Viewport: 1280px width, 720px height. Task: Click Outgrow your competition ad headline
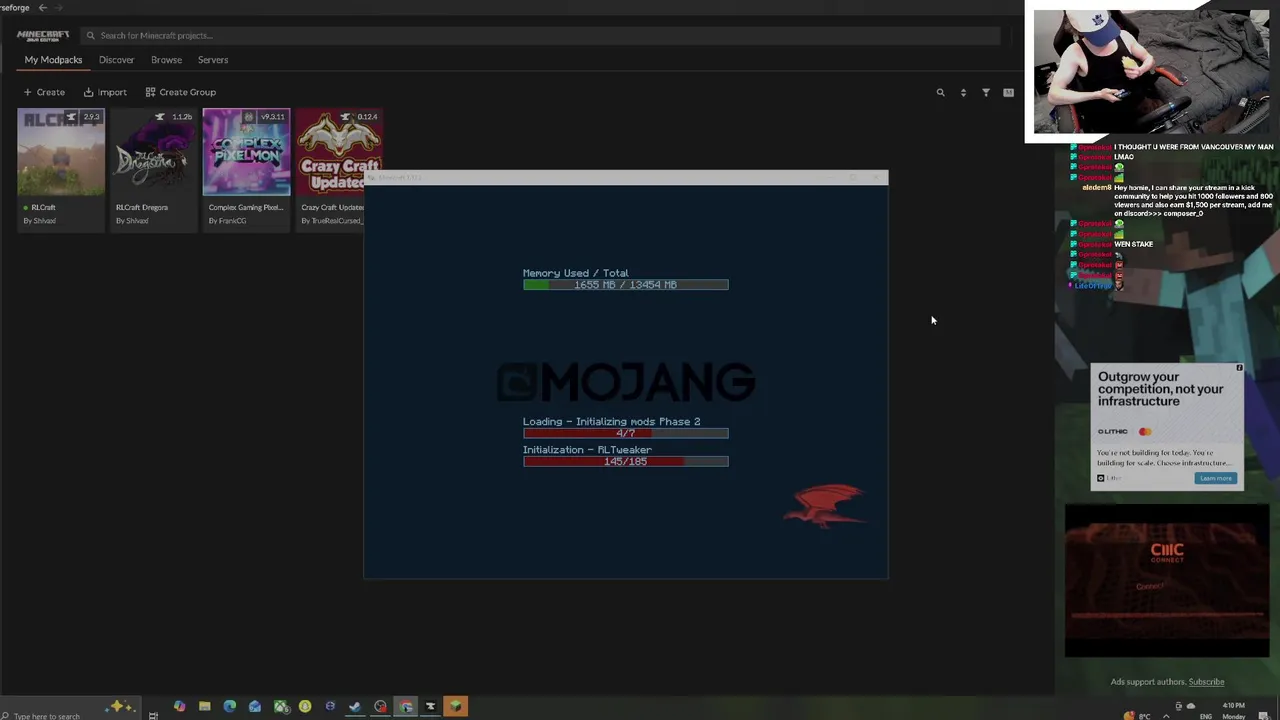coord(1160,389)
